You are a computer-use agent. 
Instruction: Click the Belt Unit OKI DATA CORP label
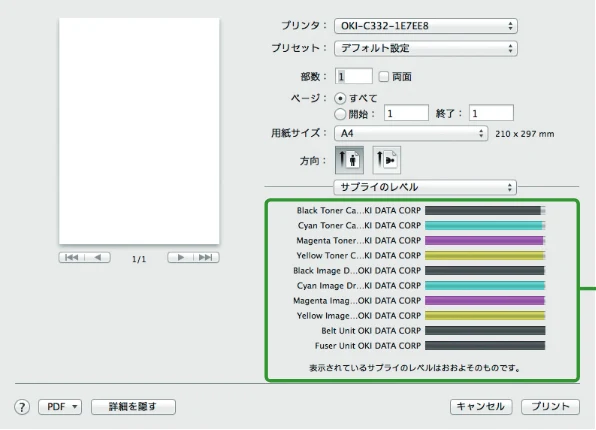coord(371,331)
